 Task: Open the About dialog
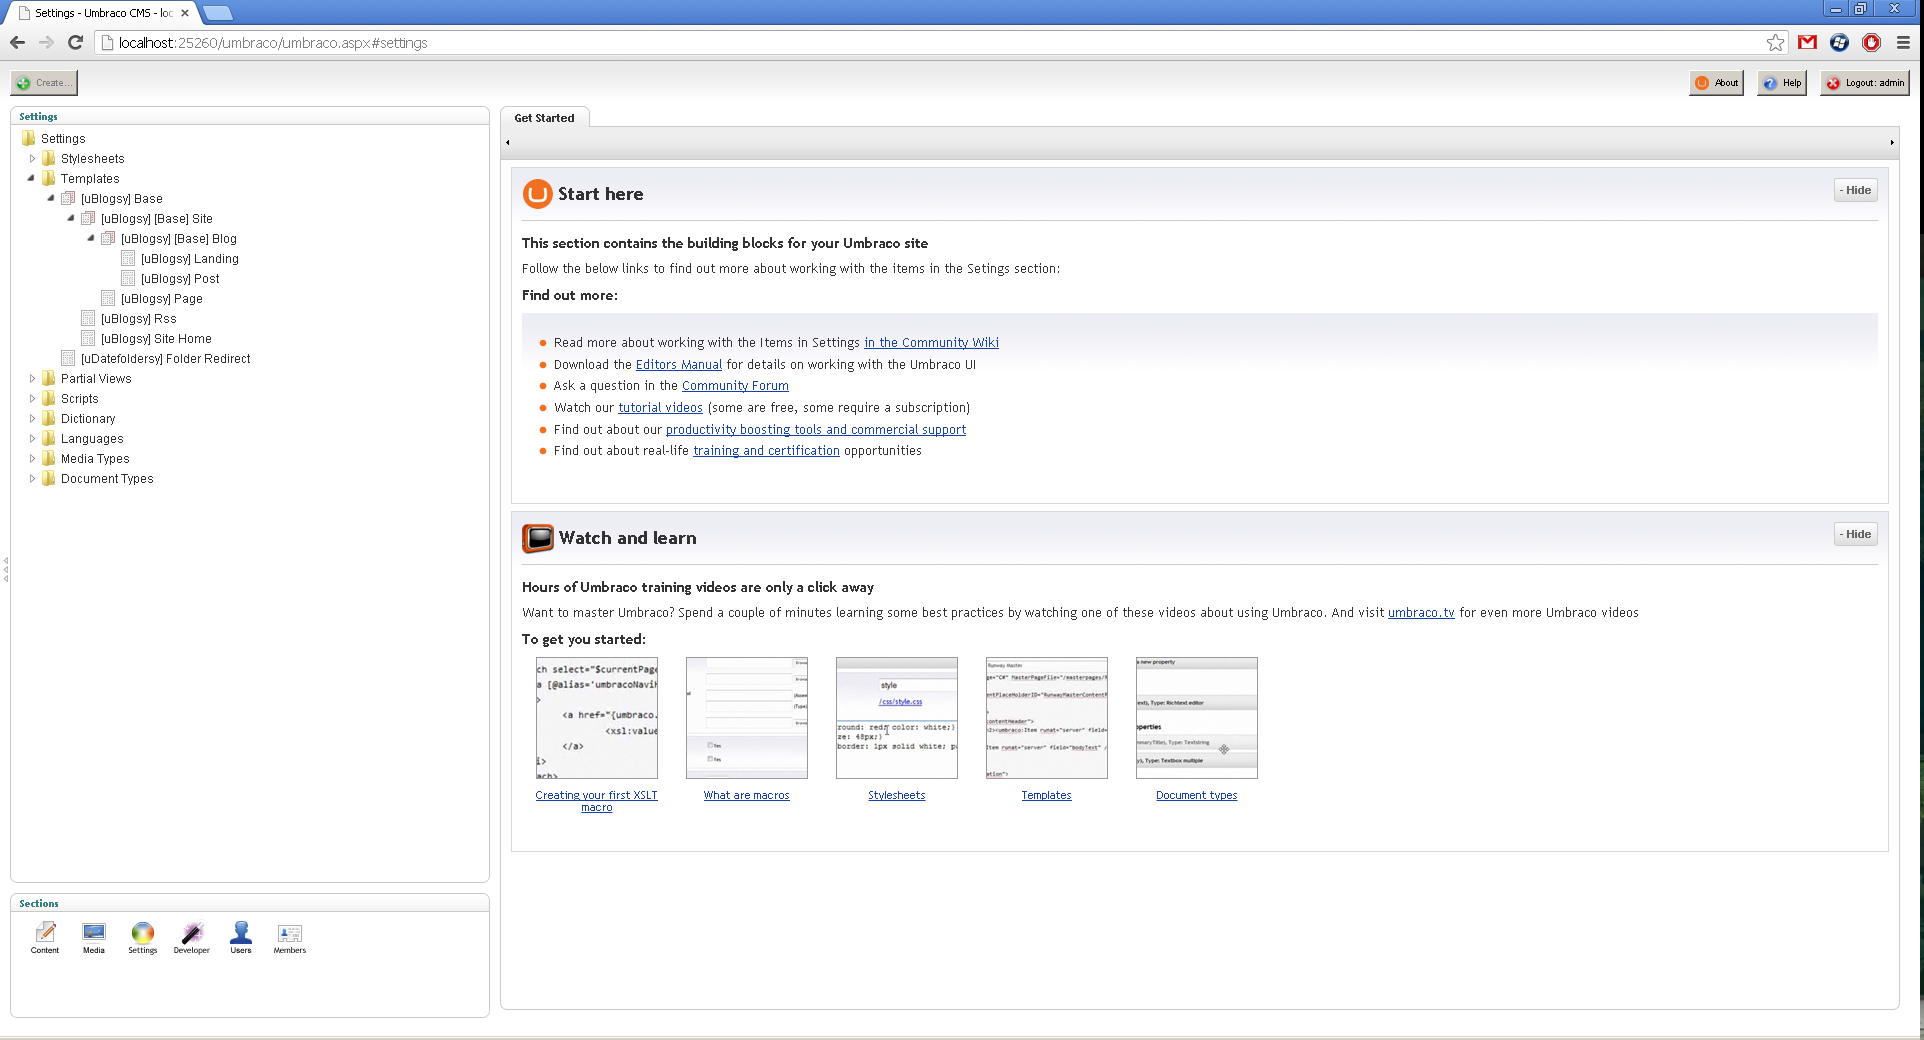pos(1716,83)
